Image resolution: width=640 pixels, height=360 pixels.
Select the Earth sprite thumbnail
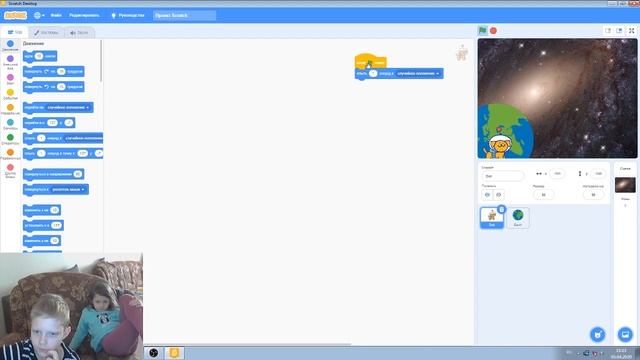click(x=518, y=218)
